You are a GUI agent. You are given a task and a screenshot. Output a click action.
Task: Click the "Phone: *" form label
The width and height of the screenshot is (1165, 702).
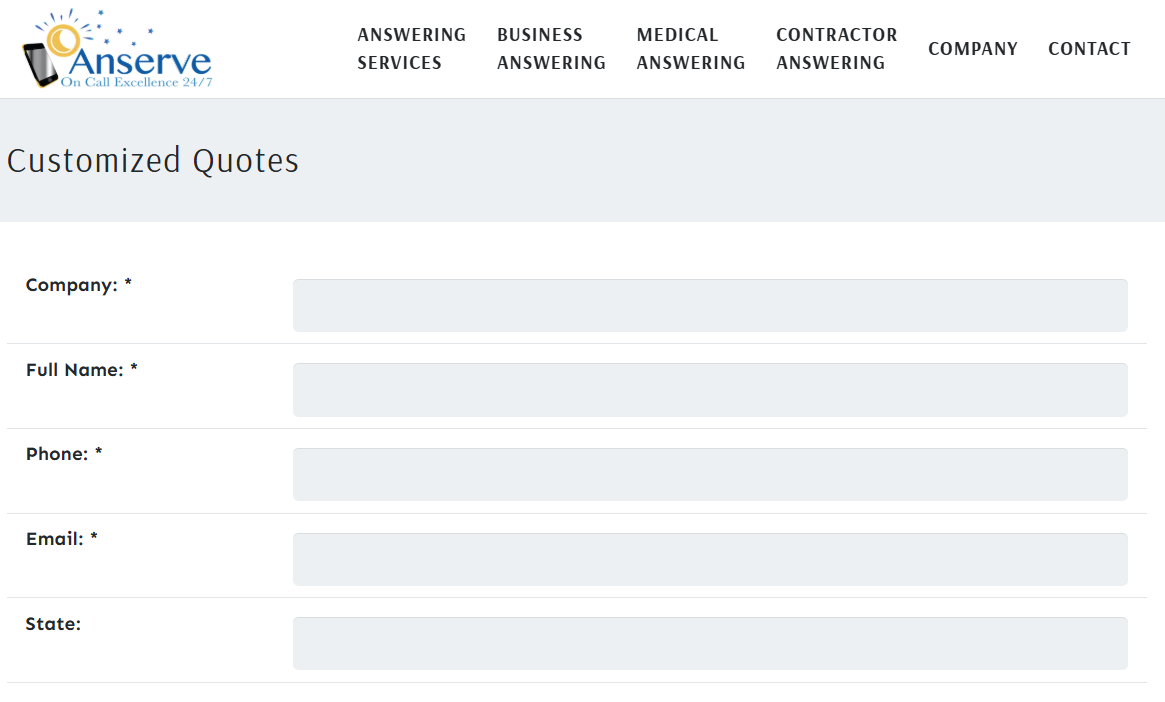tap(64, 454)
